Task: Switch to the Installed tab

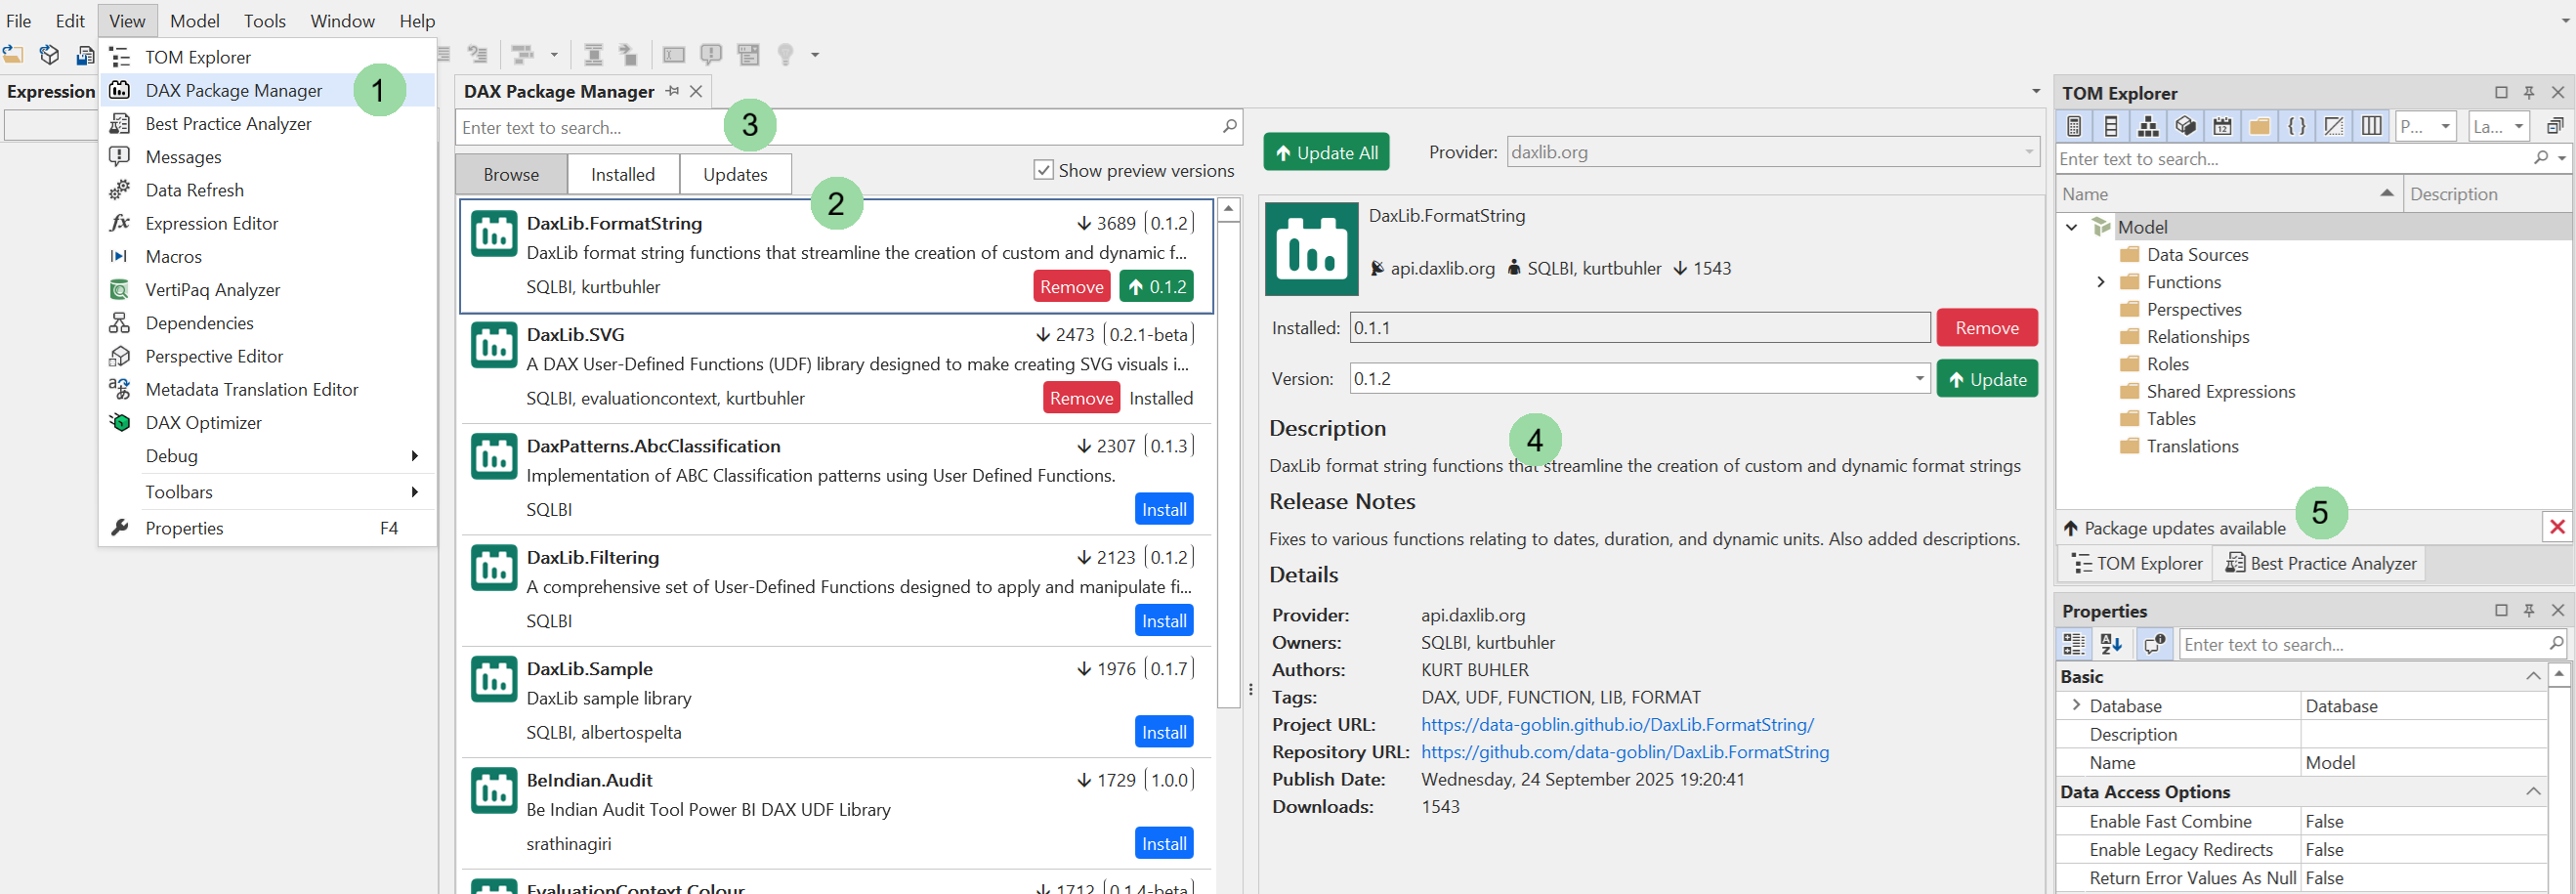Action: pos(622,173)
